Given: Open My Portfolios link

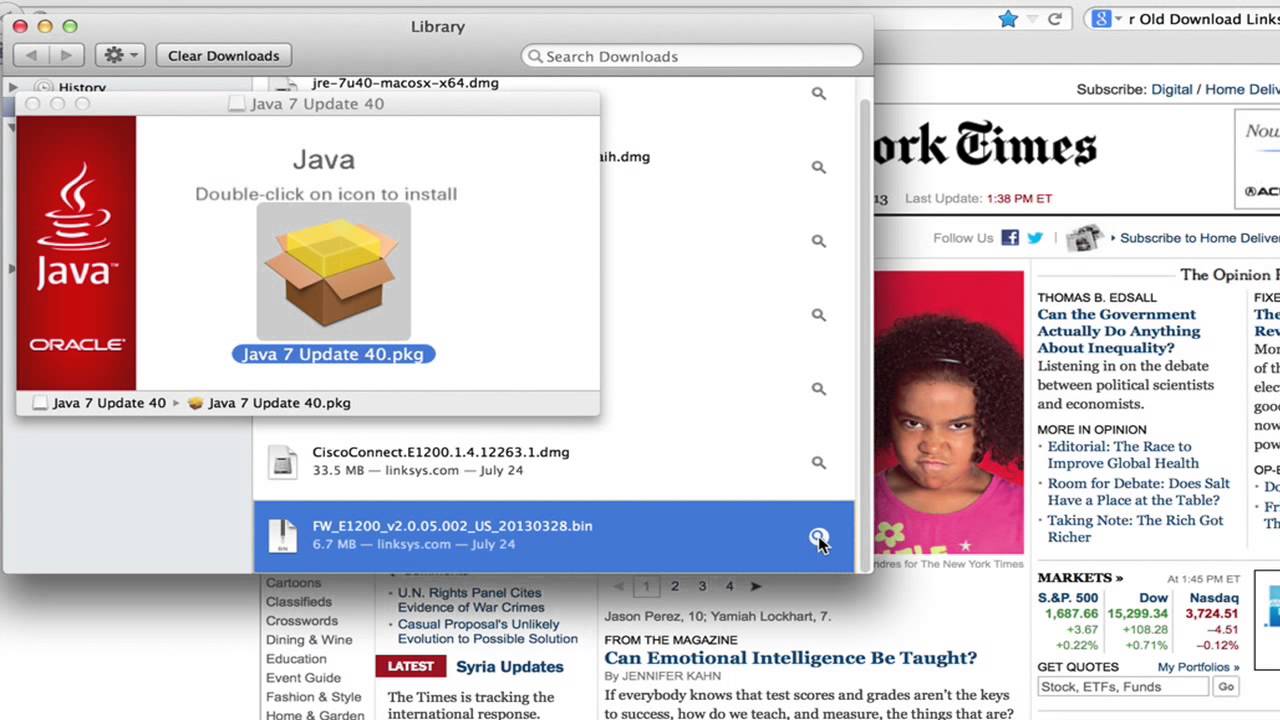Looking at the screenshot, I should click(x=1198, y=667).
